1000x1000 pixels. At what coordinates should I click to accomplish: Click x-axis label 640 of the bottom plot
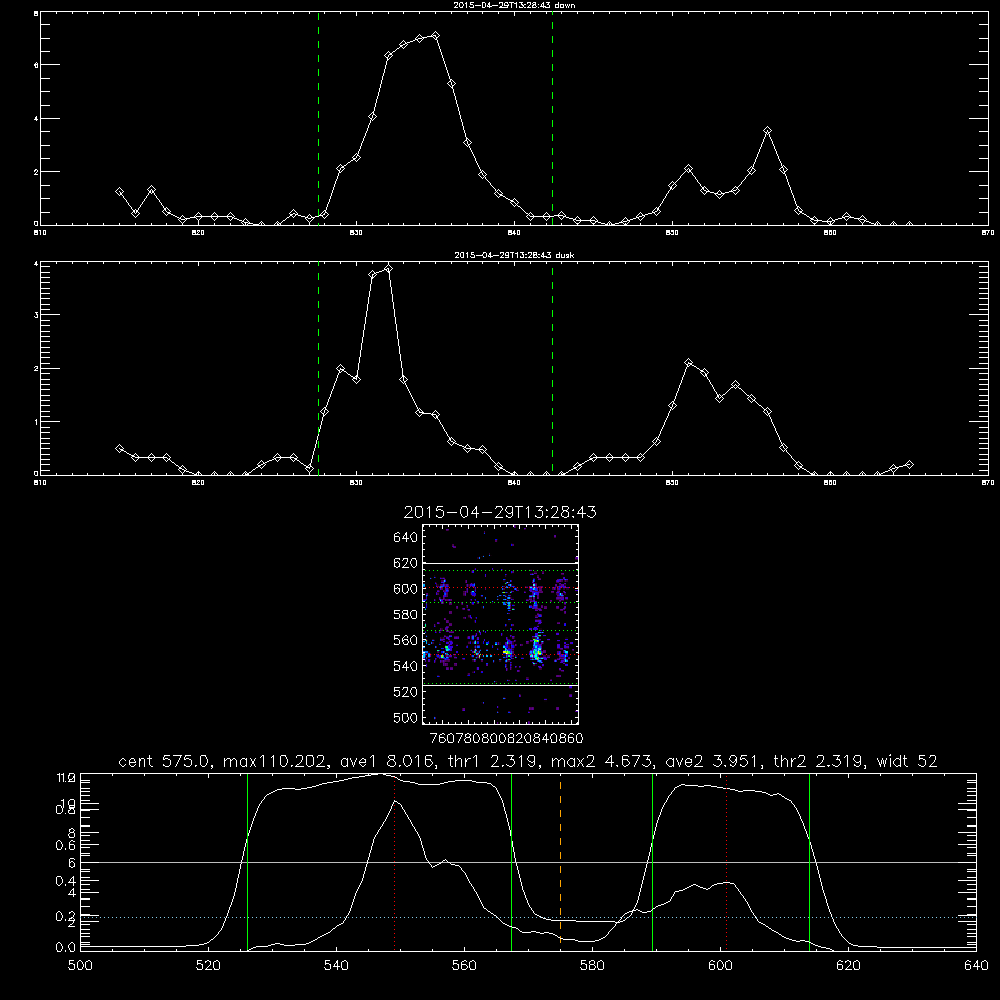tap(976, 966)
